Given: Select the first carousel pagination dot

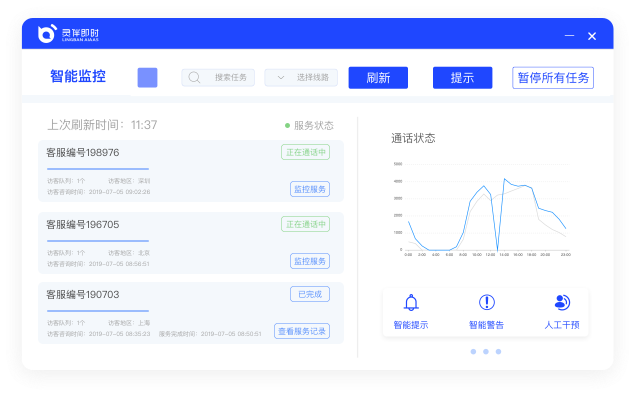Looking at the screenshot, I should tap(473, 351).
